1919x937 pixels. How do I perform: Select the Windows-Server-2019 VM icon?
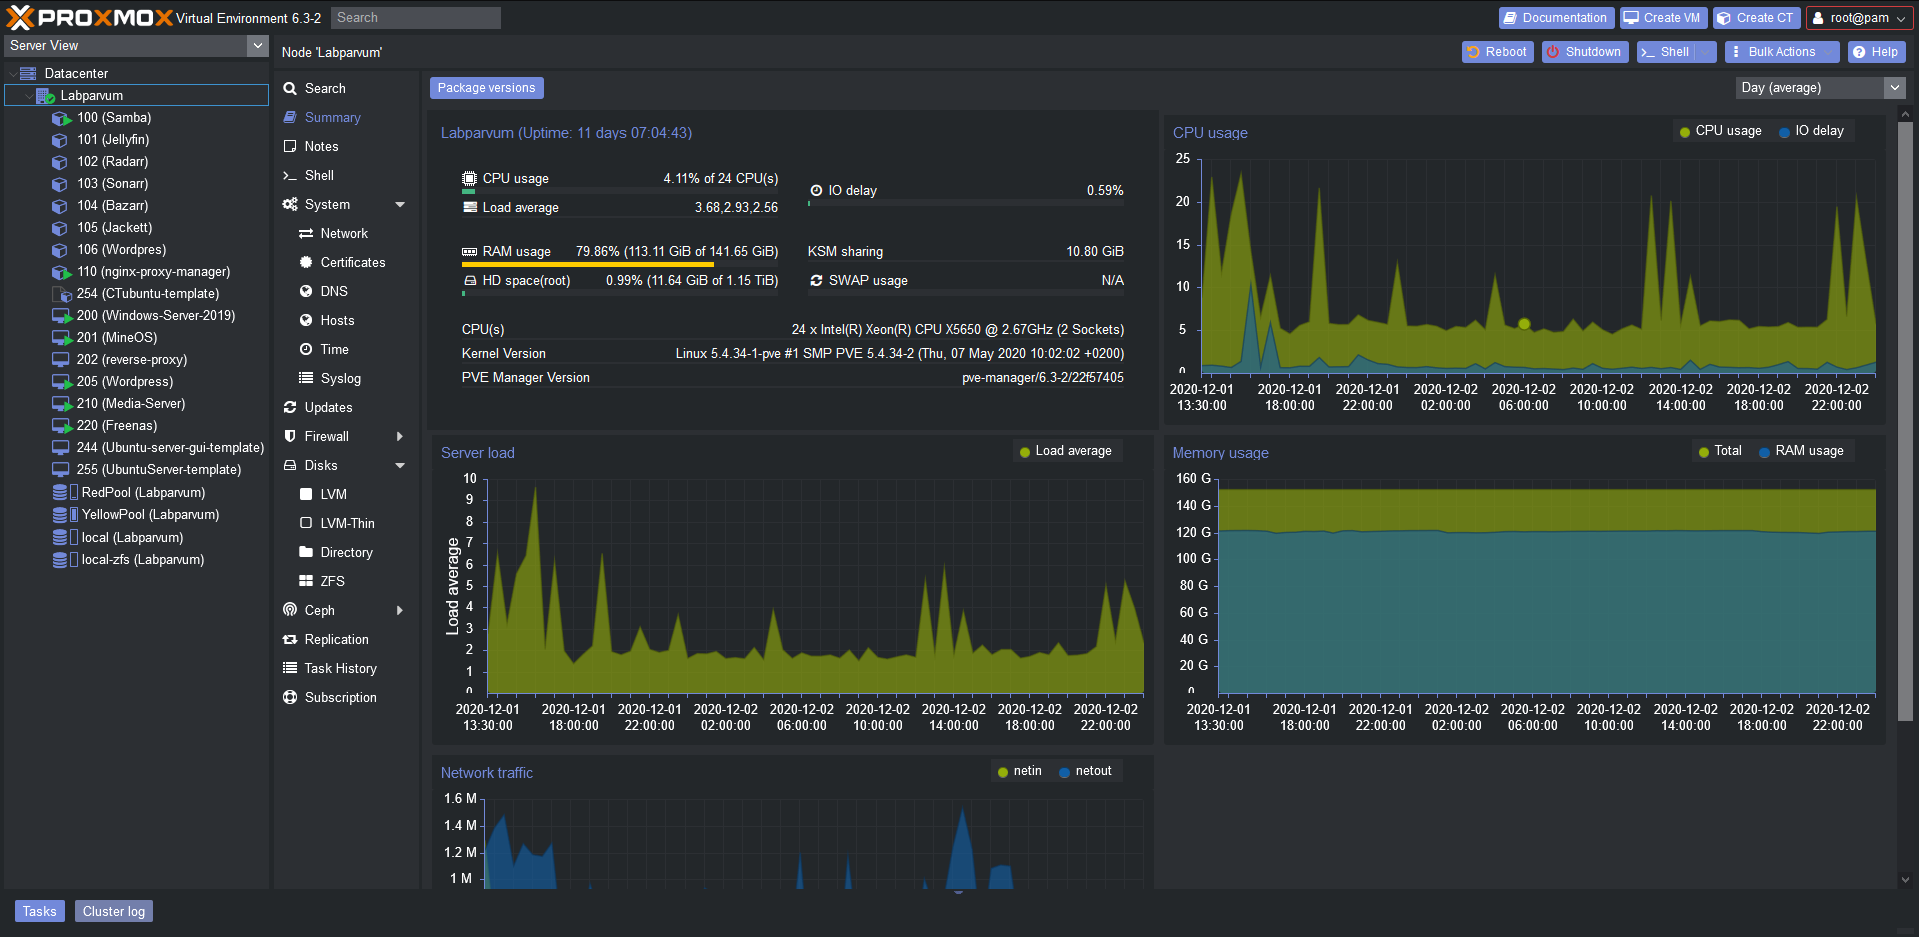point(61,316)
